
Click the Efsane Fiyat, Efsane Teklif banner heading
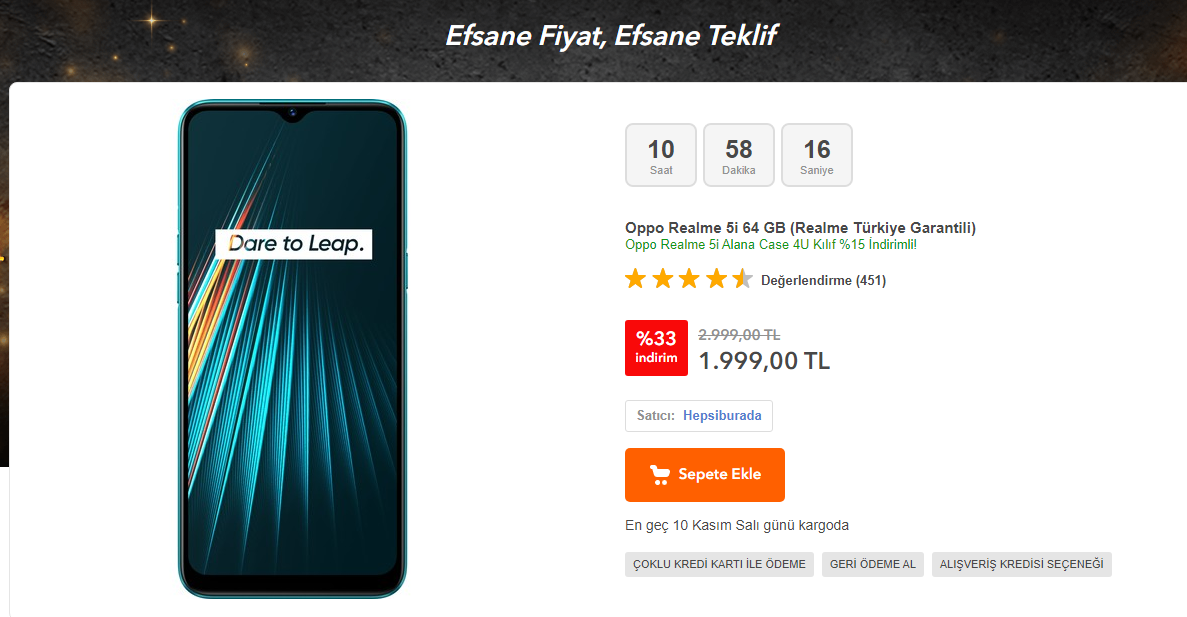(611, 36)
